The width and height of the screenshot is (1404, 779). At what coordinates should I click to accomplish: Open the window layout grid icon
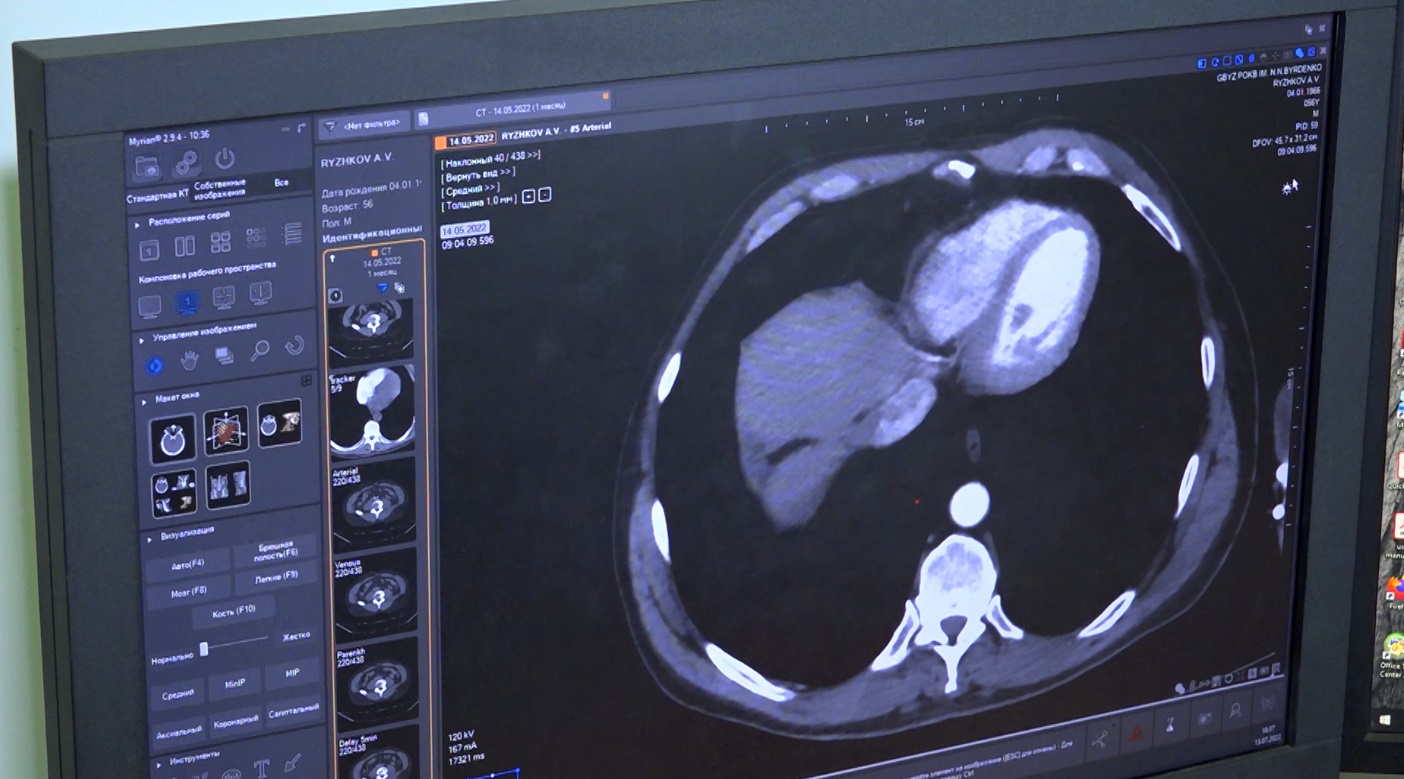point(307,380)
